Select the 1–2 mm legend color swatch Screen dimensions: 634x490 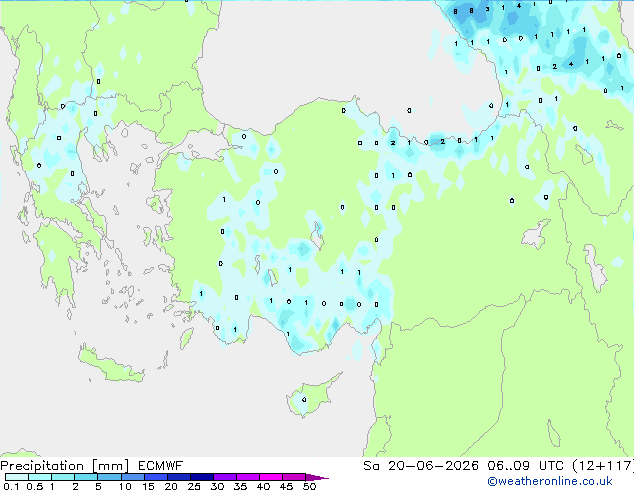pyautogui.click(x=63, y=477)
